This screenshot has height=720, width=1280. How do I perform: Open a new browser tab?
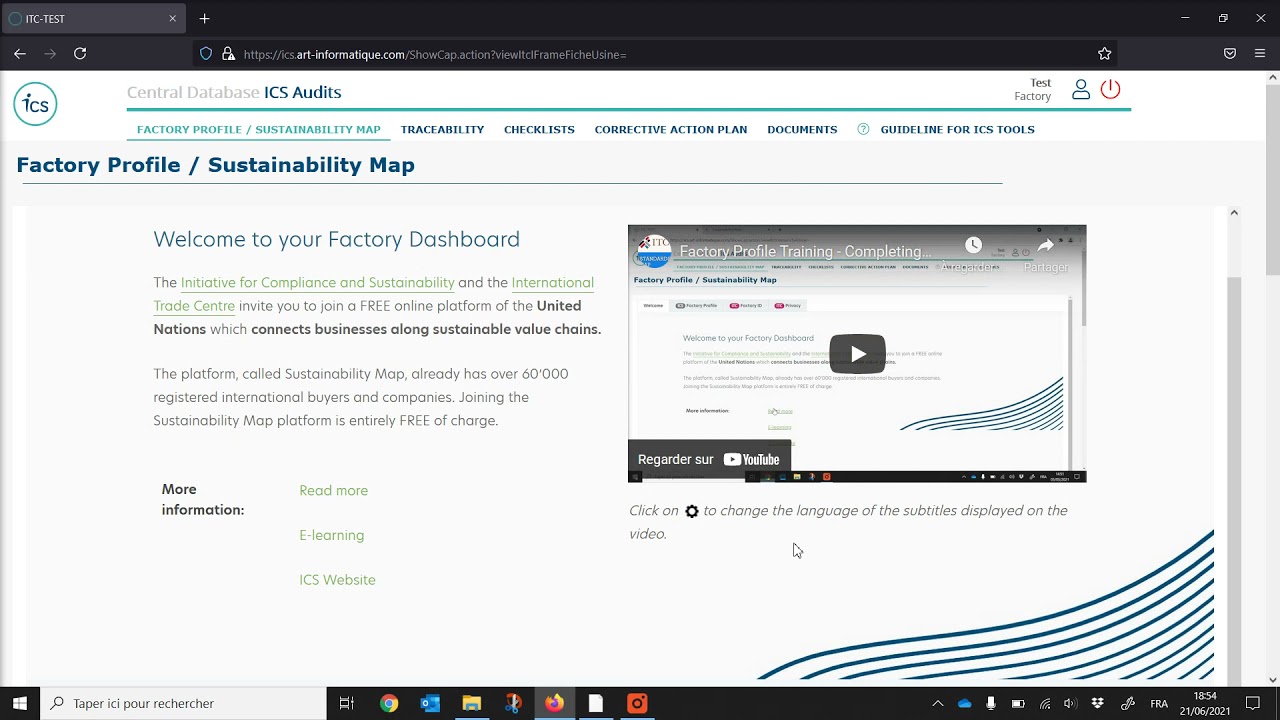coord(204,18)
